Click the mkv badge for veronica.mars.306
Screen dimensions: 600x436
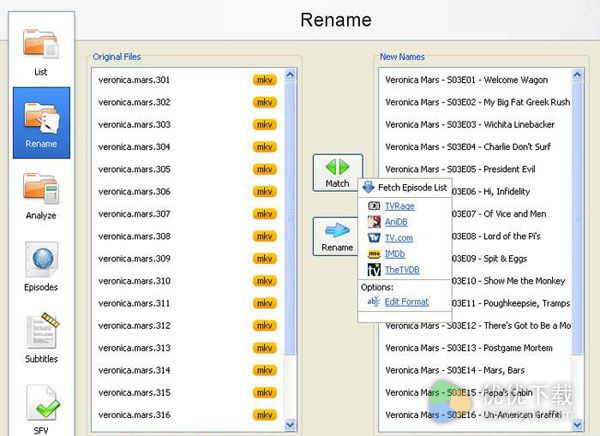264,191
